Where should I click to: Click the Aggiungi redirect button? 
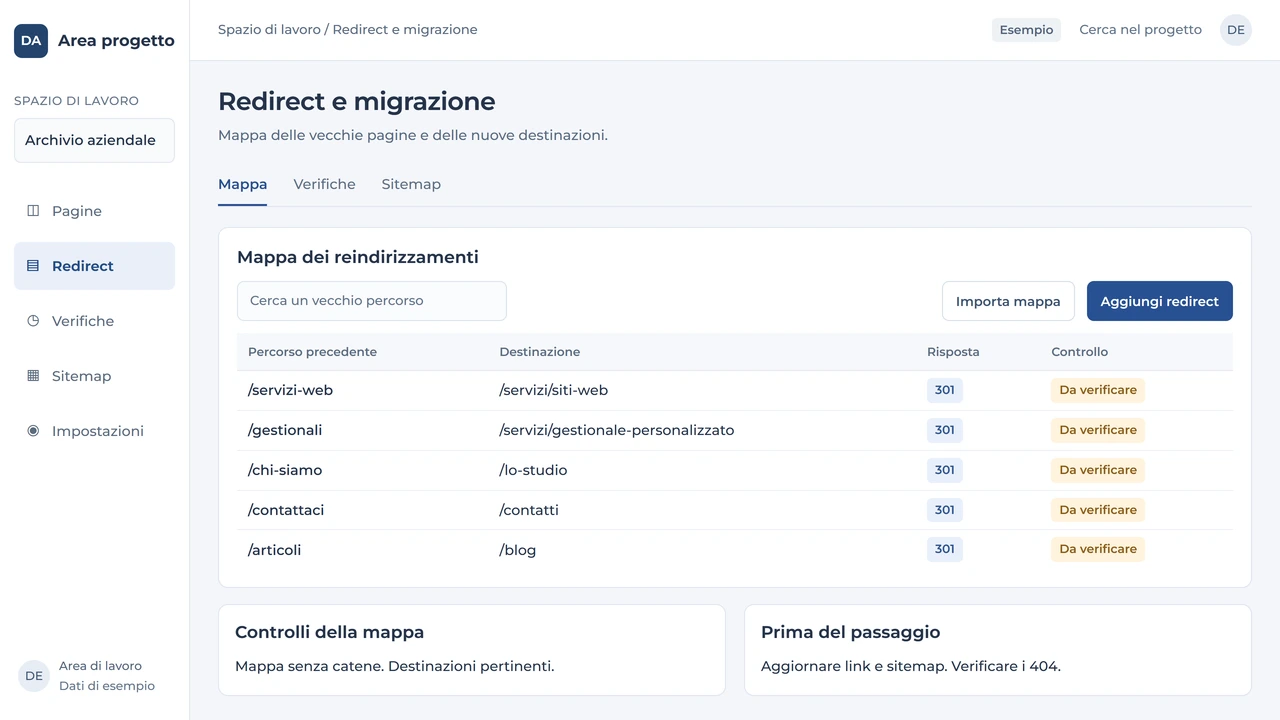click(x=1159, y=301)
